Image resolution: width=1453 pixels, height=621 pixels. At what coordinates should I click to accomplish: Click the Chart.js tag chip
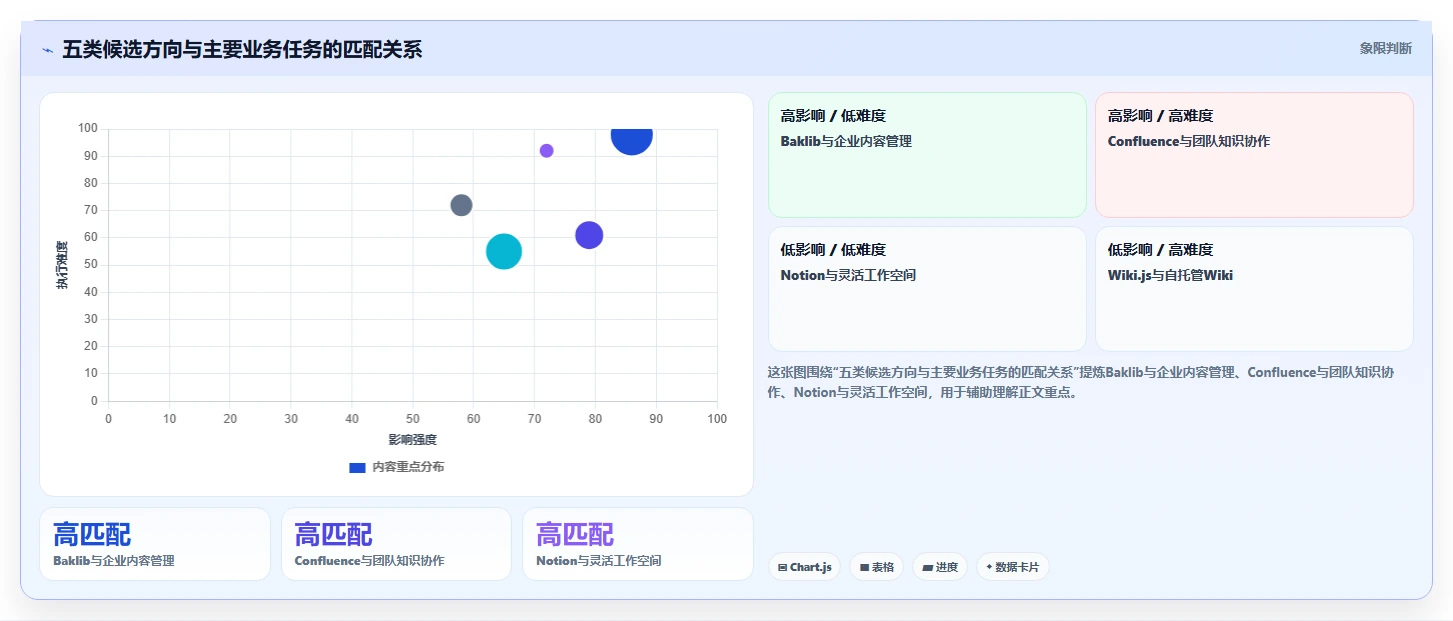(x=805, y=567)
